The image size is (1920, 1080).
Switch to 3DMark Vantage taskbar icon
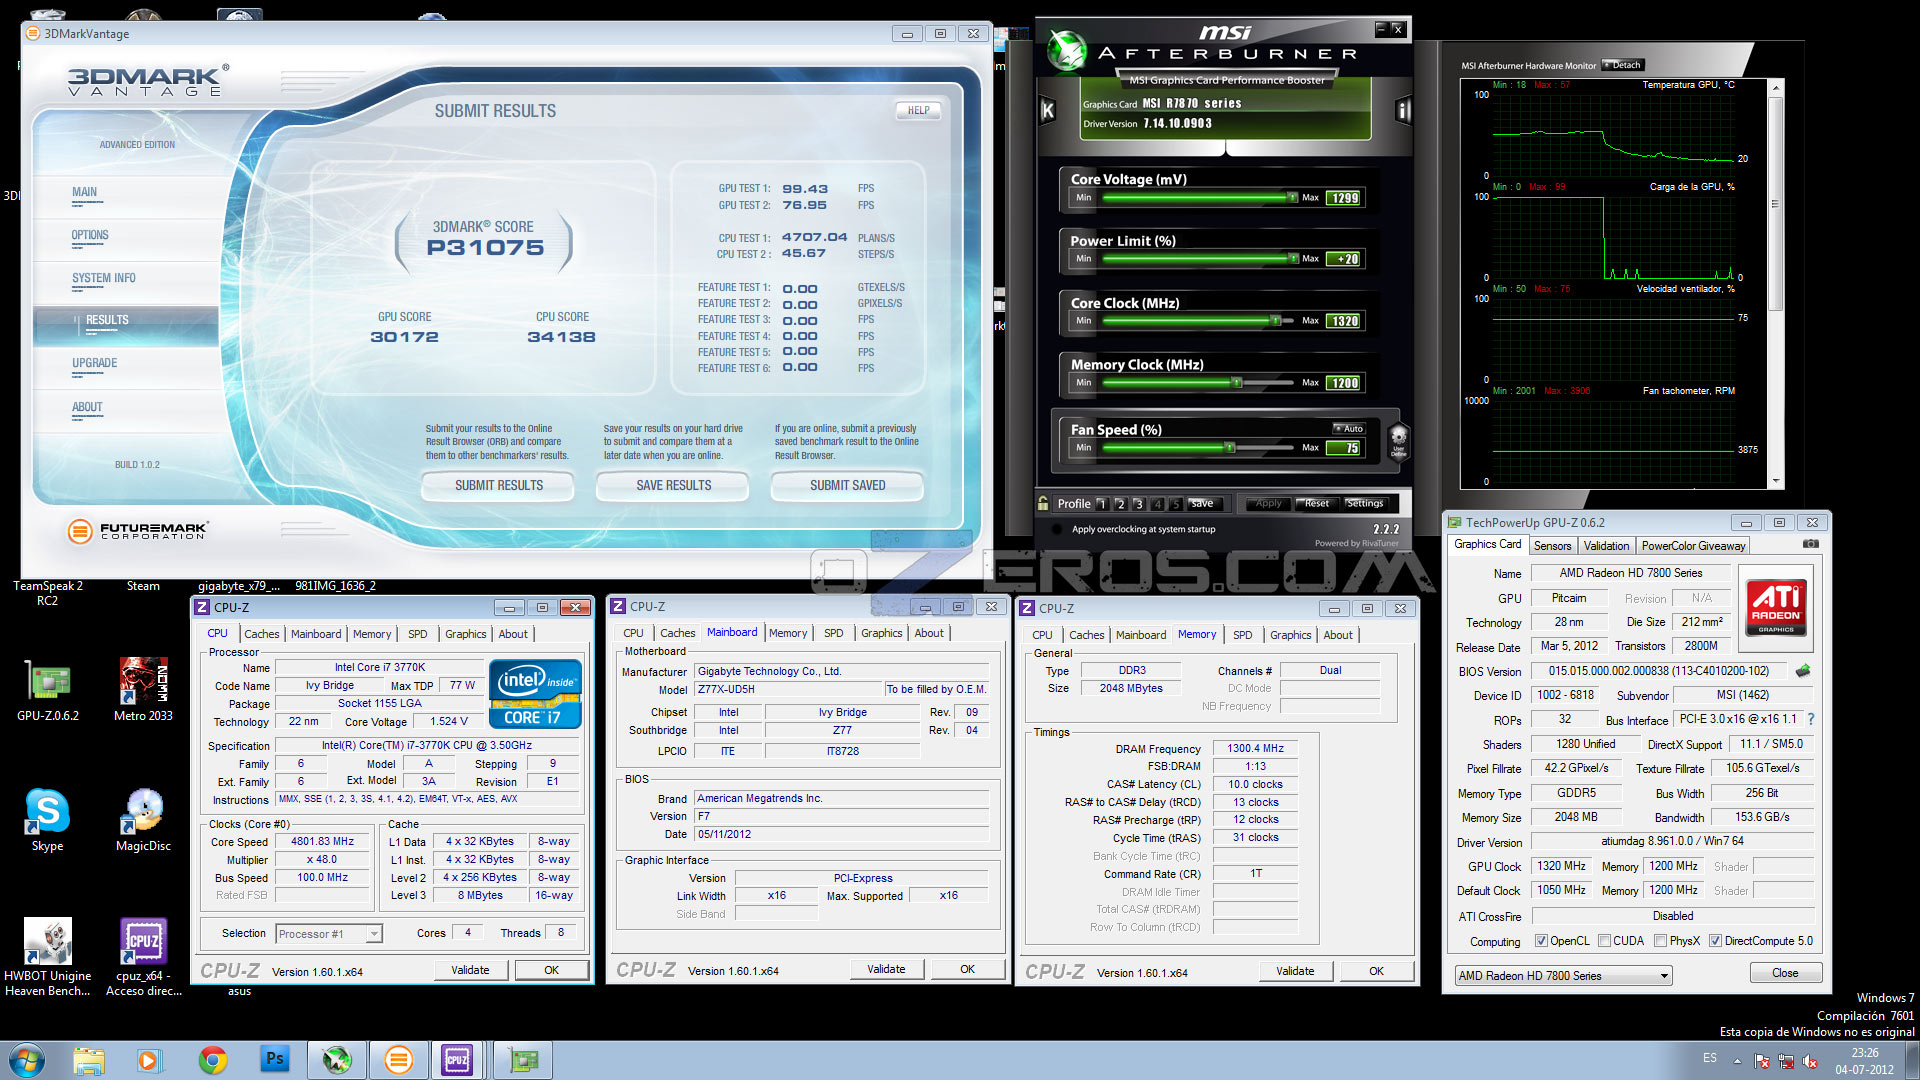[x=398, y=1060]
